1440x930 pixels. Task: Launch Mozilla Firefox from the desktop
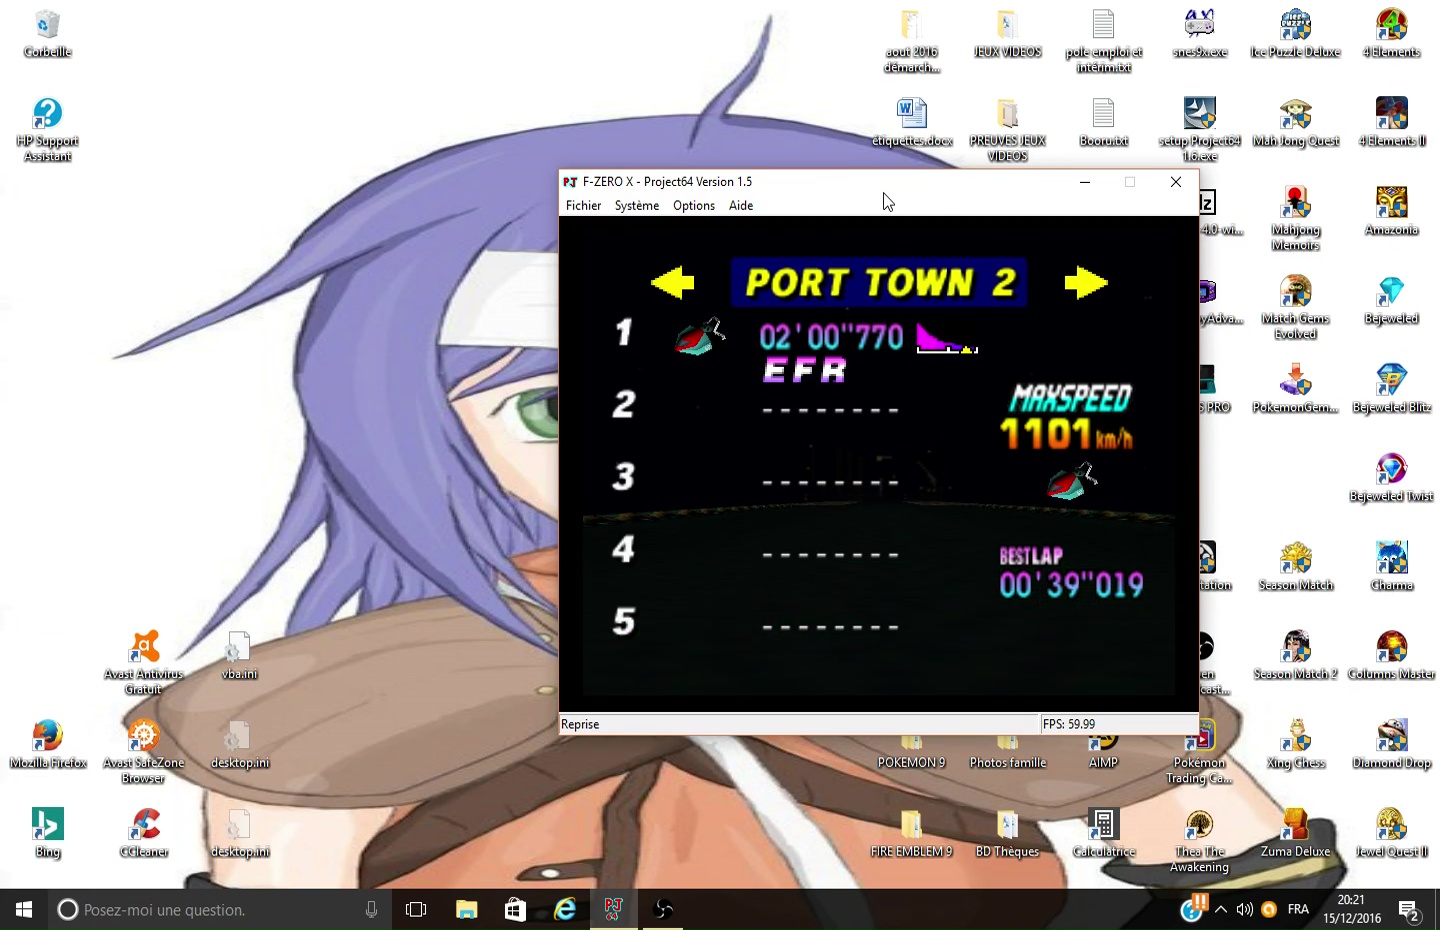[47, 742]
